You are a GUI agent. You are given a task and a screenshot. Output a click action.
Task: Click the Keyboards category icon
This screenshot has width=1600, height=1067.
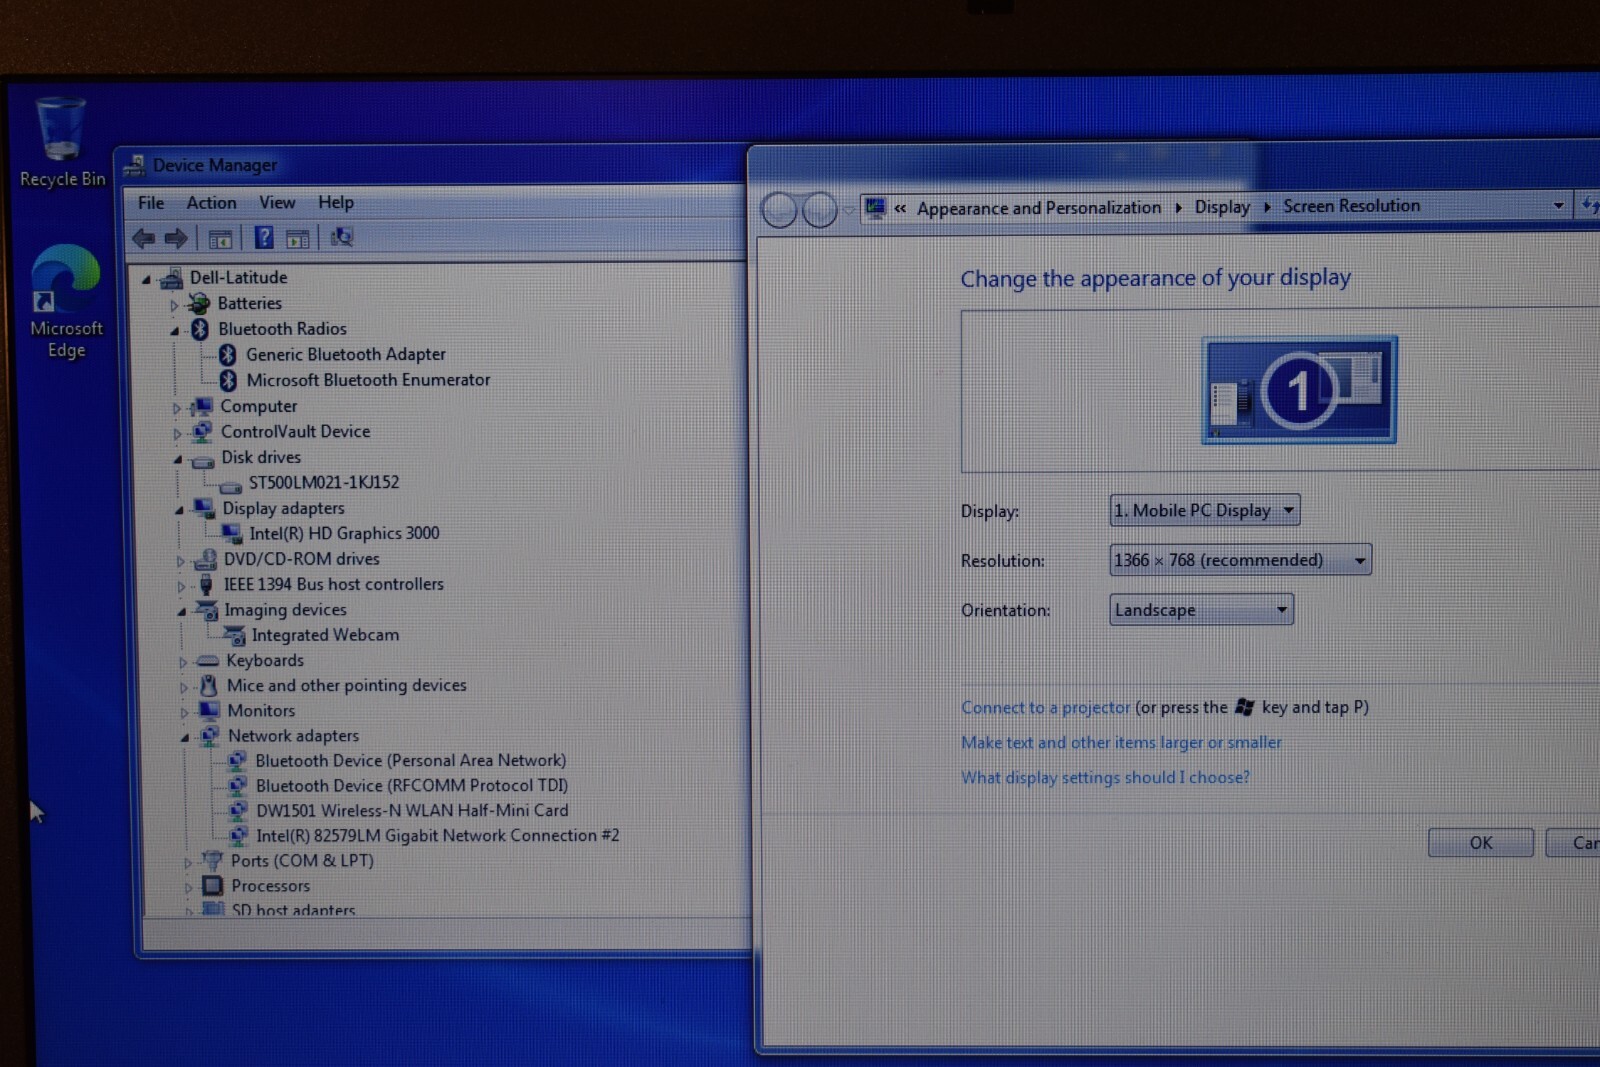click(208, 661)
